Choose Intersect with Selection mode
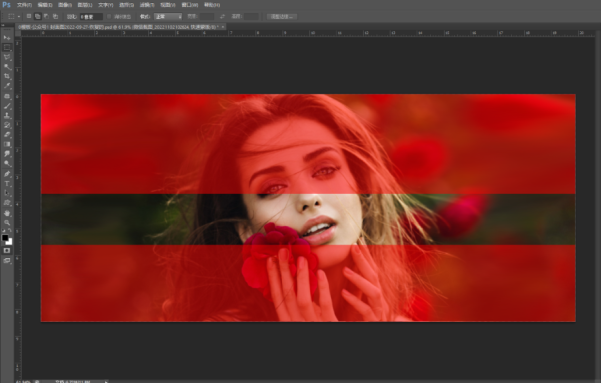Image resolution: width=601 pixels, height=383 pixels. (55, 16)
